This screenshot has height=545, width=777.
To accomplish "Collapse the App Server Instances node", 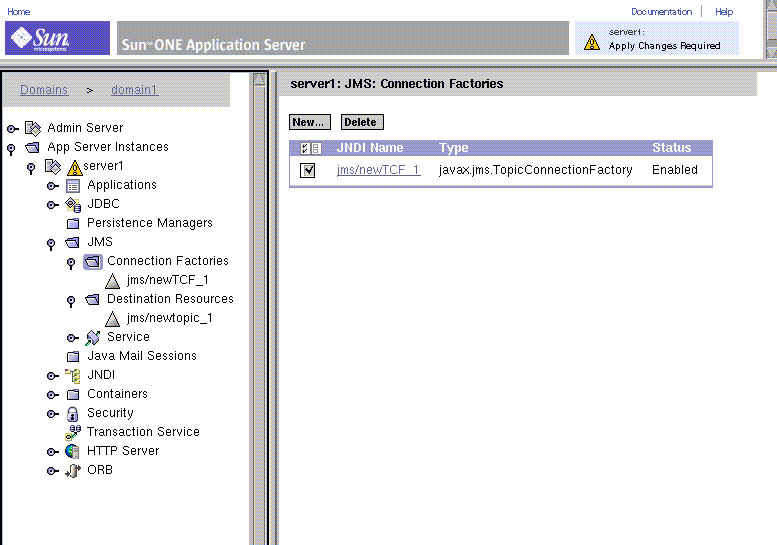I will tap(11, 149).
